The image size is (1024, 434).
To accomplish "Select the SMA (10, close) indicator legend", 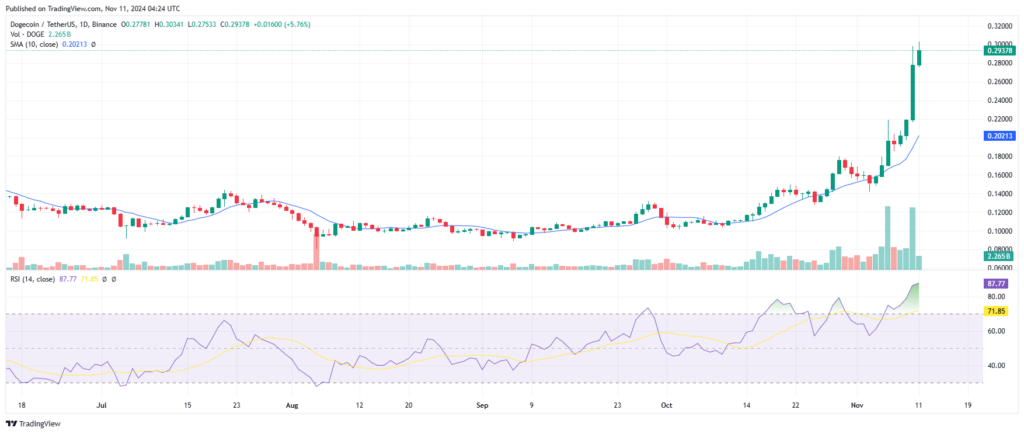I will click(34, 42).
